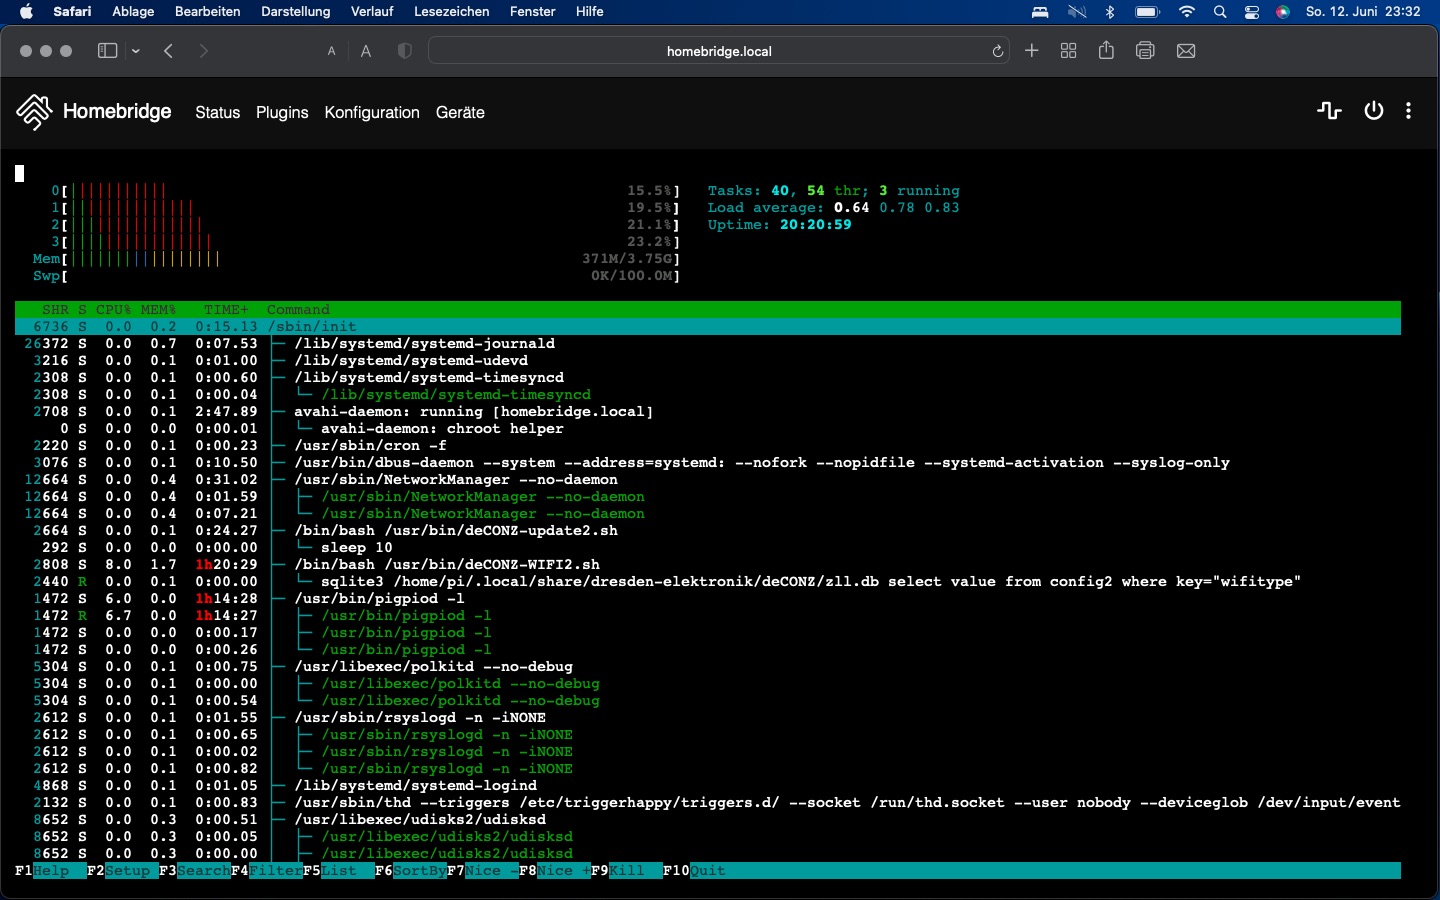Image resolution: width=1440 pixels, height=900 pixels.
Task: Open the Homebridge three-dot options menu
Action: [x=1408, y=111]
